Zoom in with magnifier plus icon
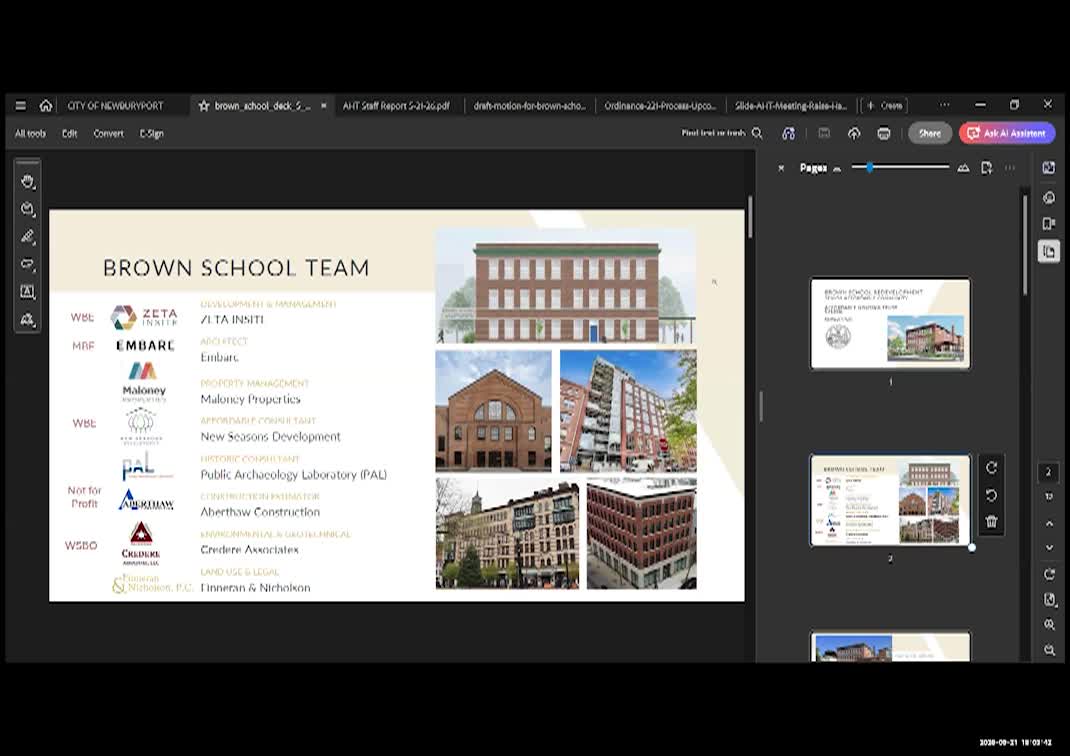The width and height of the screenshot is (1070, 756). point(1050,624)
